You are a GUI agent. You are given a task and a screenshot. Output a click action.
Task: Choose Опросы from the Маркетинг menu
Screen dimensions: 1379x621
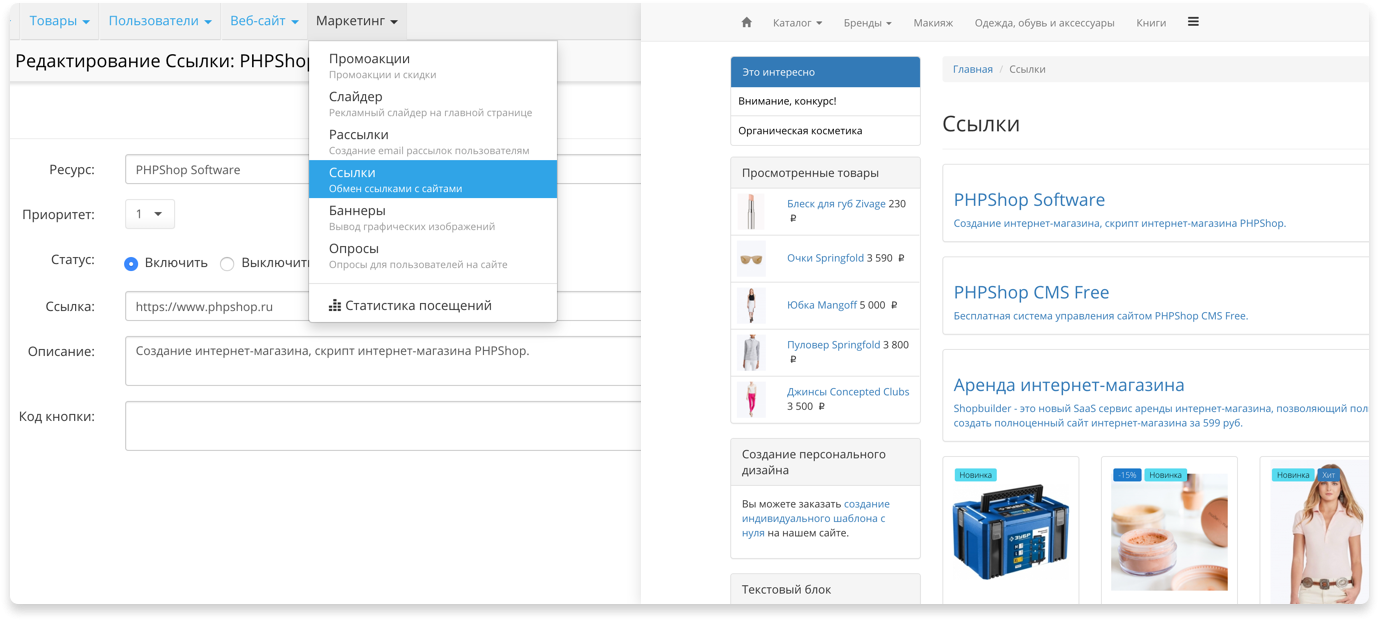point(433,255)
